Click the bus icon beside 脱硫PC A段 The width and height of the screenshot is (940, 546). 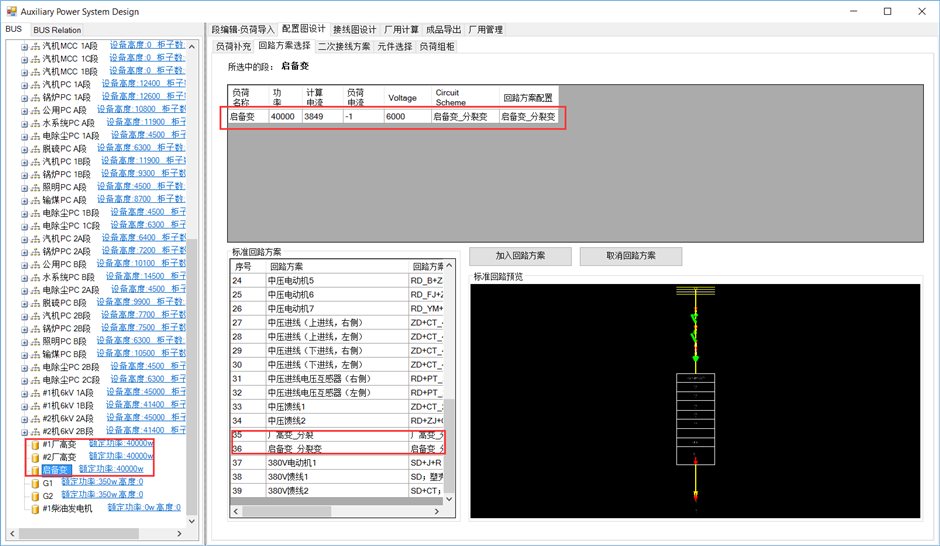click(35, 149)
